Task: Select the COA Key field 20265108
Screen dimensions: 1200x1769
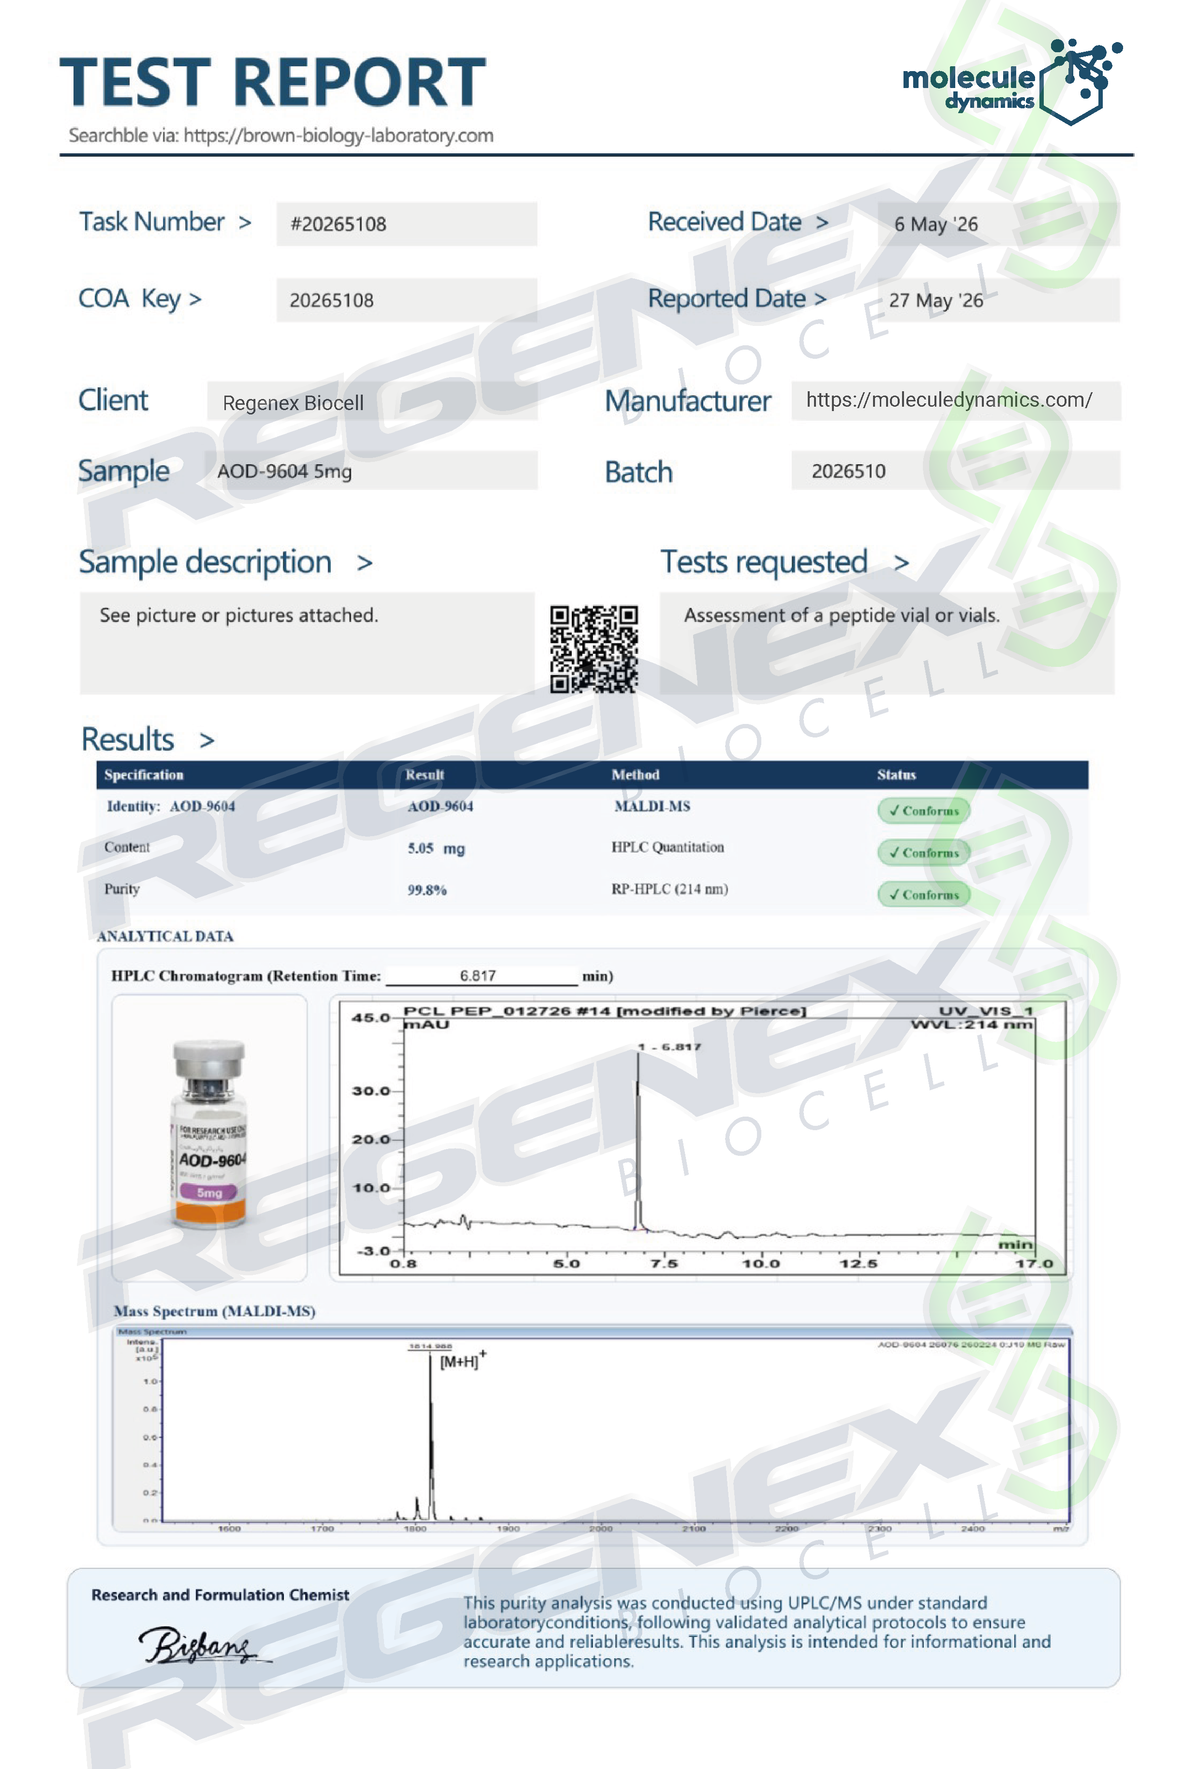Action: click(x=407, y=300)
